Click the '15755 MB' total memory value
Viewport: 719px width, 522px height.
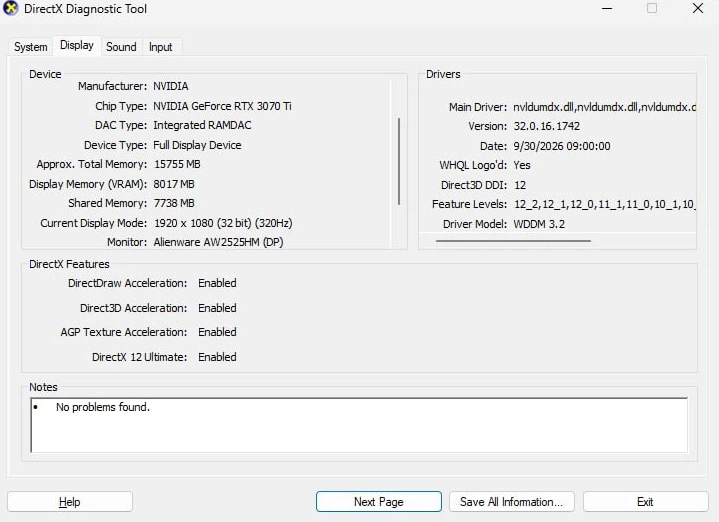pyautogui.click(x=177, y=164)
